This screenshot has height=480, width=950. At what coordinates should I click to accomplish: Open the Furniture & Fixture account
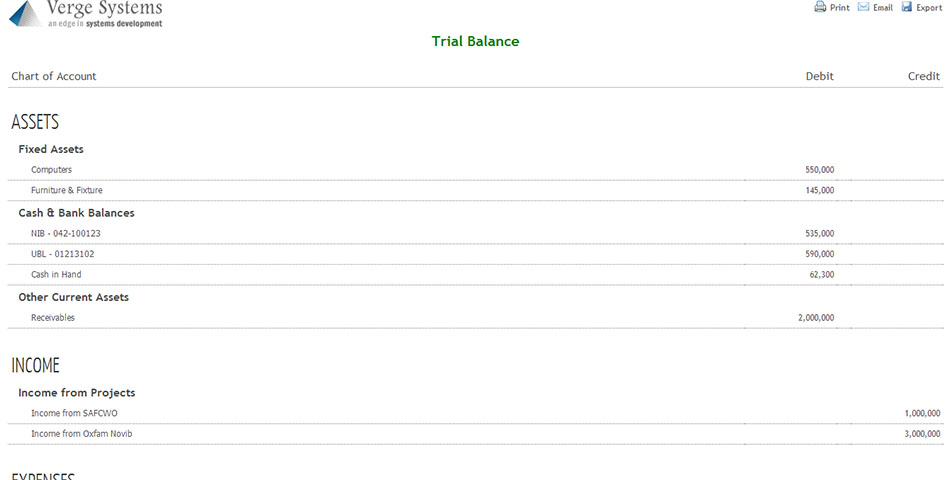67,190
